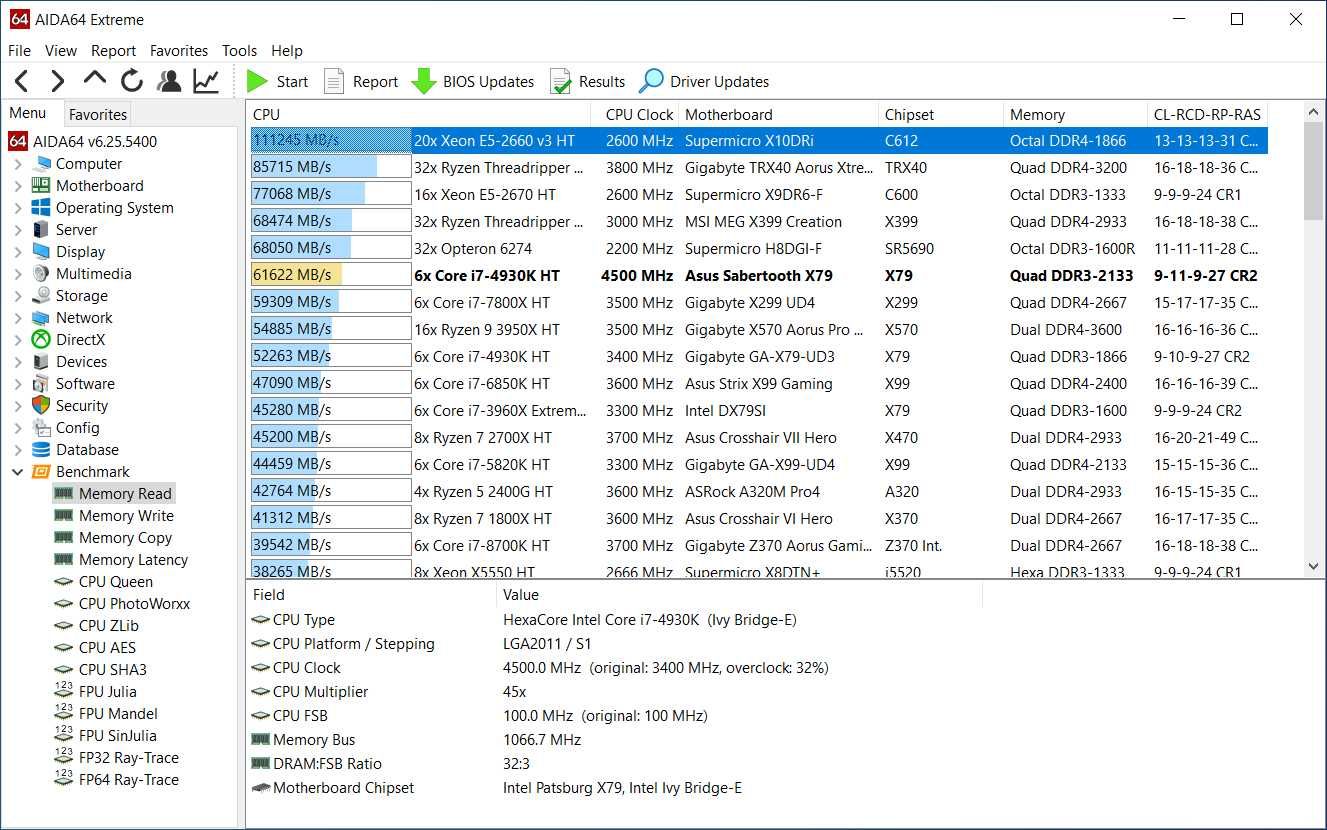Click the Report toolbar button

tap(361, 81)
